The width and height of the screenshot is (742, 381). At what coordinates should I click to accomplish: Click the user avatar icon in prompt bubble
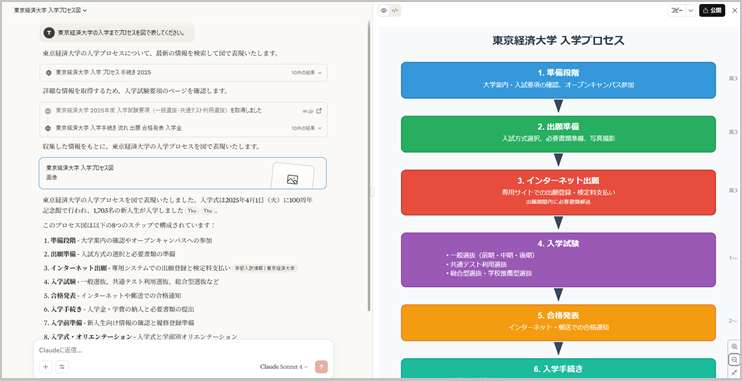click(49, 33)
